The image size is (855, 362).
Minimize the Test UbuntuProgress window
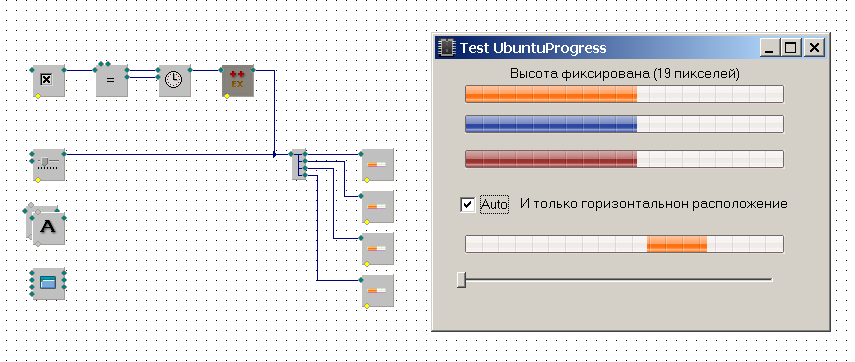pyautogui.click(x=769, y=48)
